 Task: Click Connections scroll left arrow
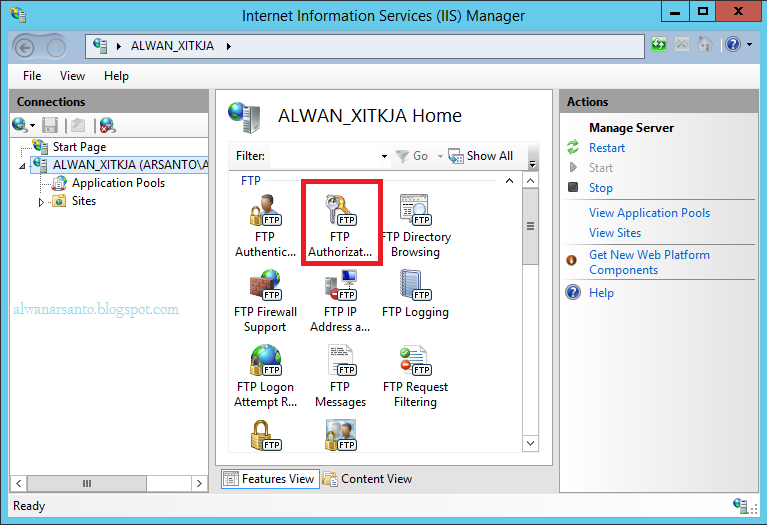tap(19, 483)
